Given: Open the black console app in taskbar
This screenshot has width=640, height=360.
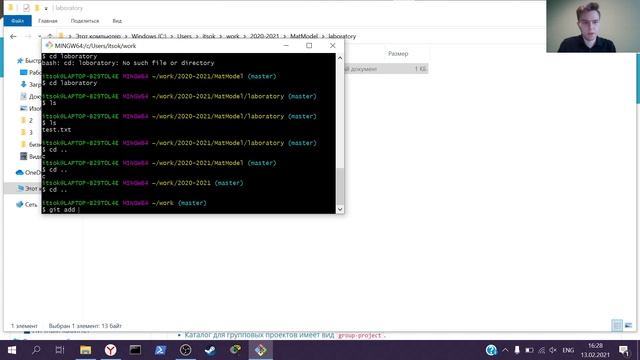Looking at the screenshot, I should click(135, 350).
